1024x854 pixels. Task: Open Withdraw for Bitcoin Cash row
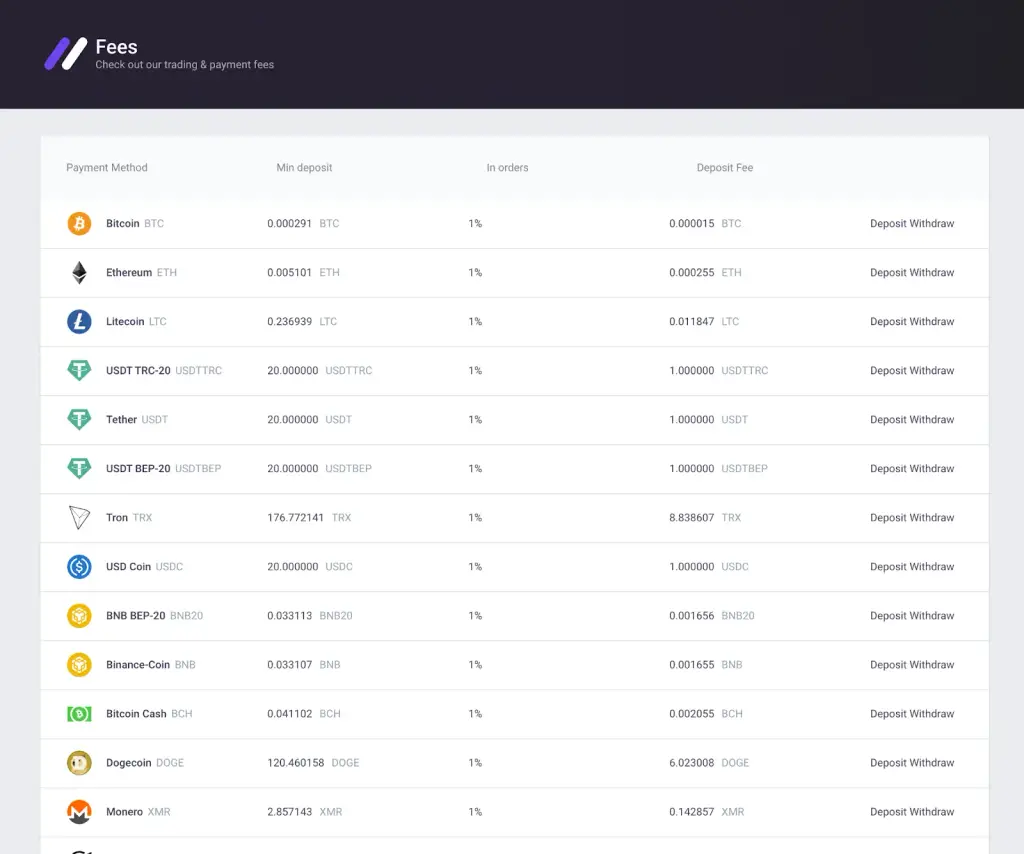point(931,714)
